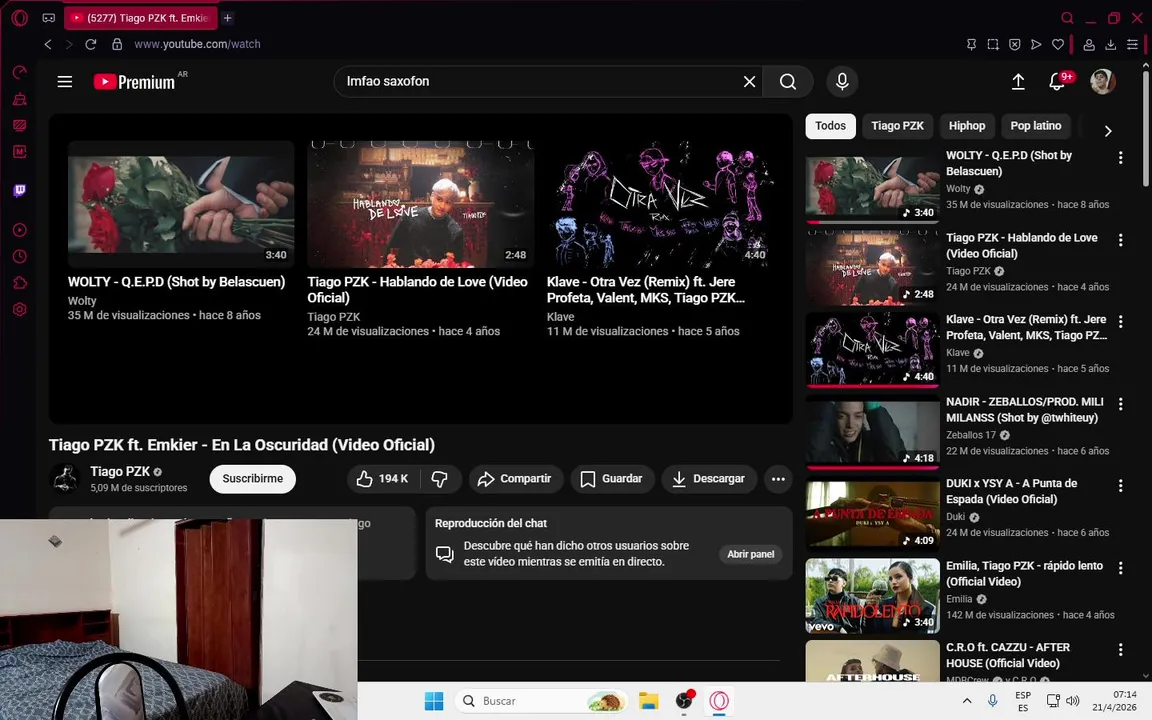Share video with Compartir button
The height and width of the screenshot is (720, 1152).
[515, 479]
